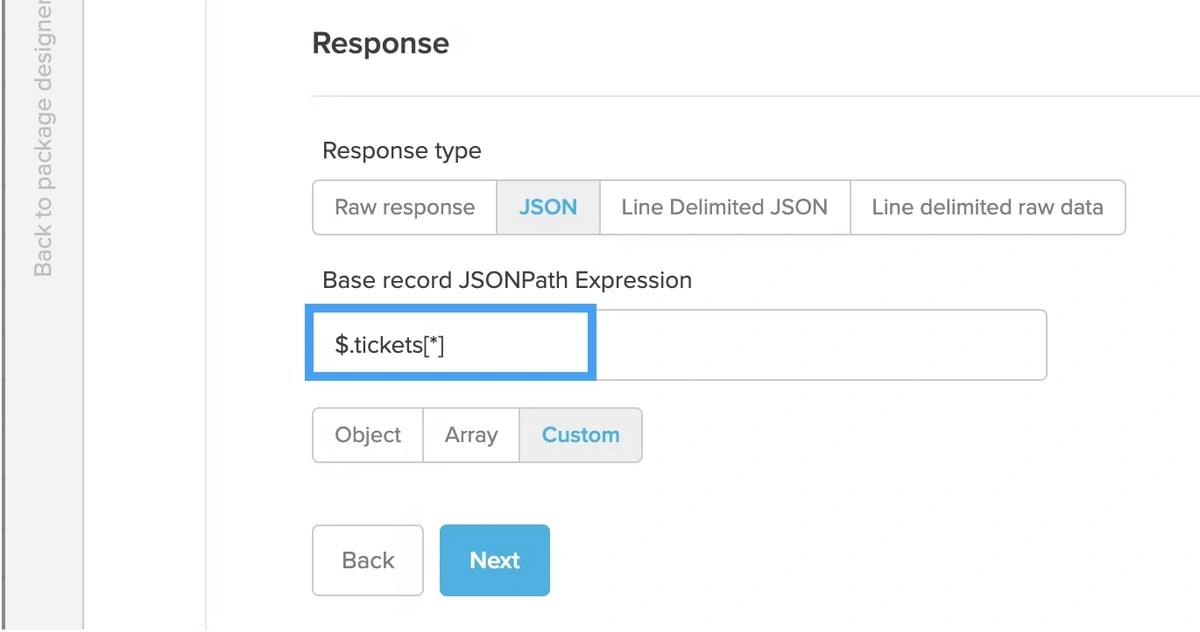Click empty right side of JSONPath field
1200x632 pixels.
pyautogui.click(x=820, y=345)
